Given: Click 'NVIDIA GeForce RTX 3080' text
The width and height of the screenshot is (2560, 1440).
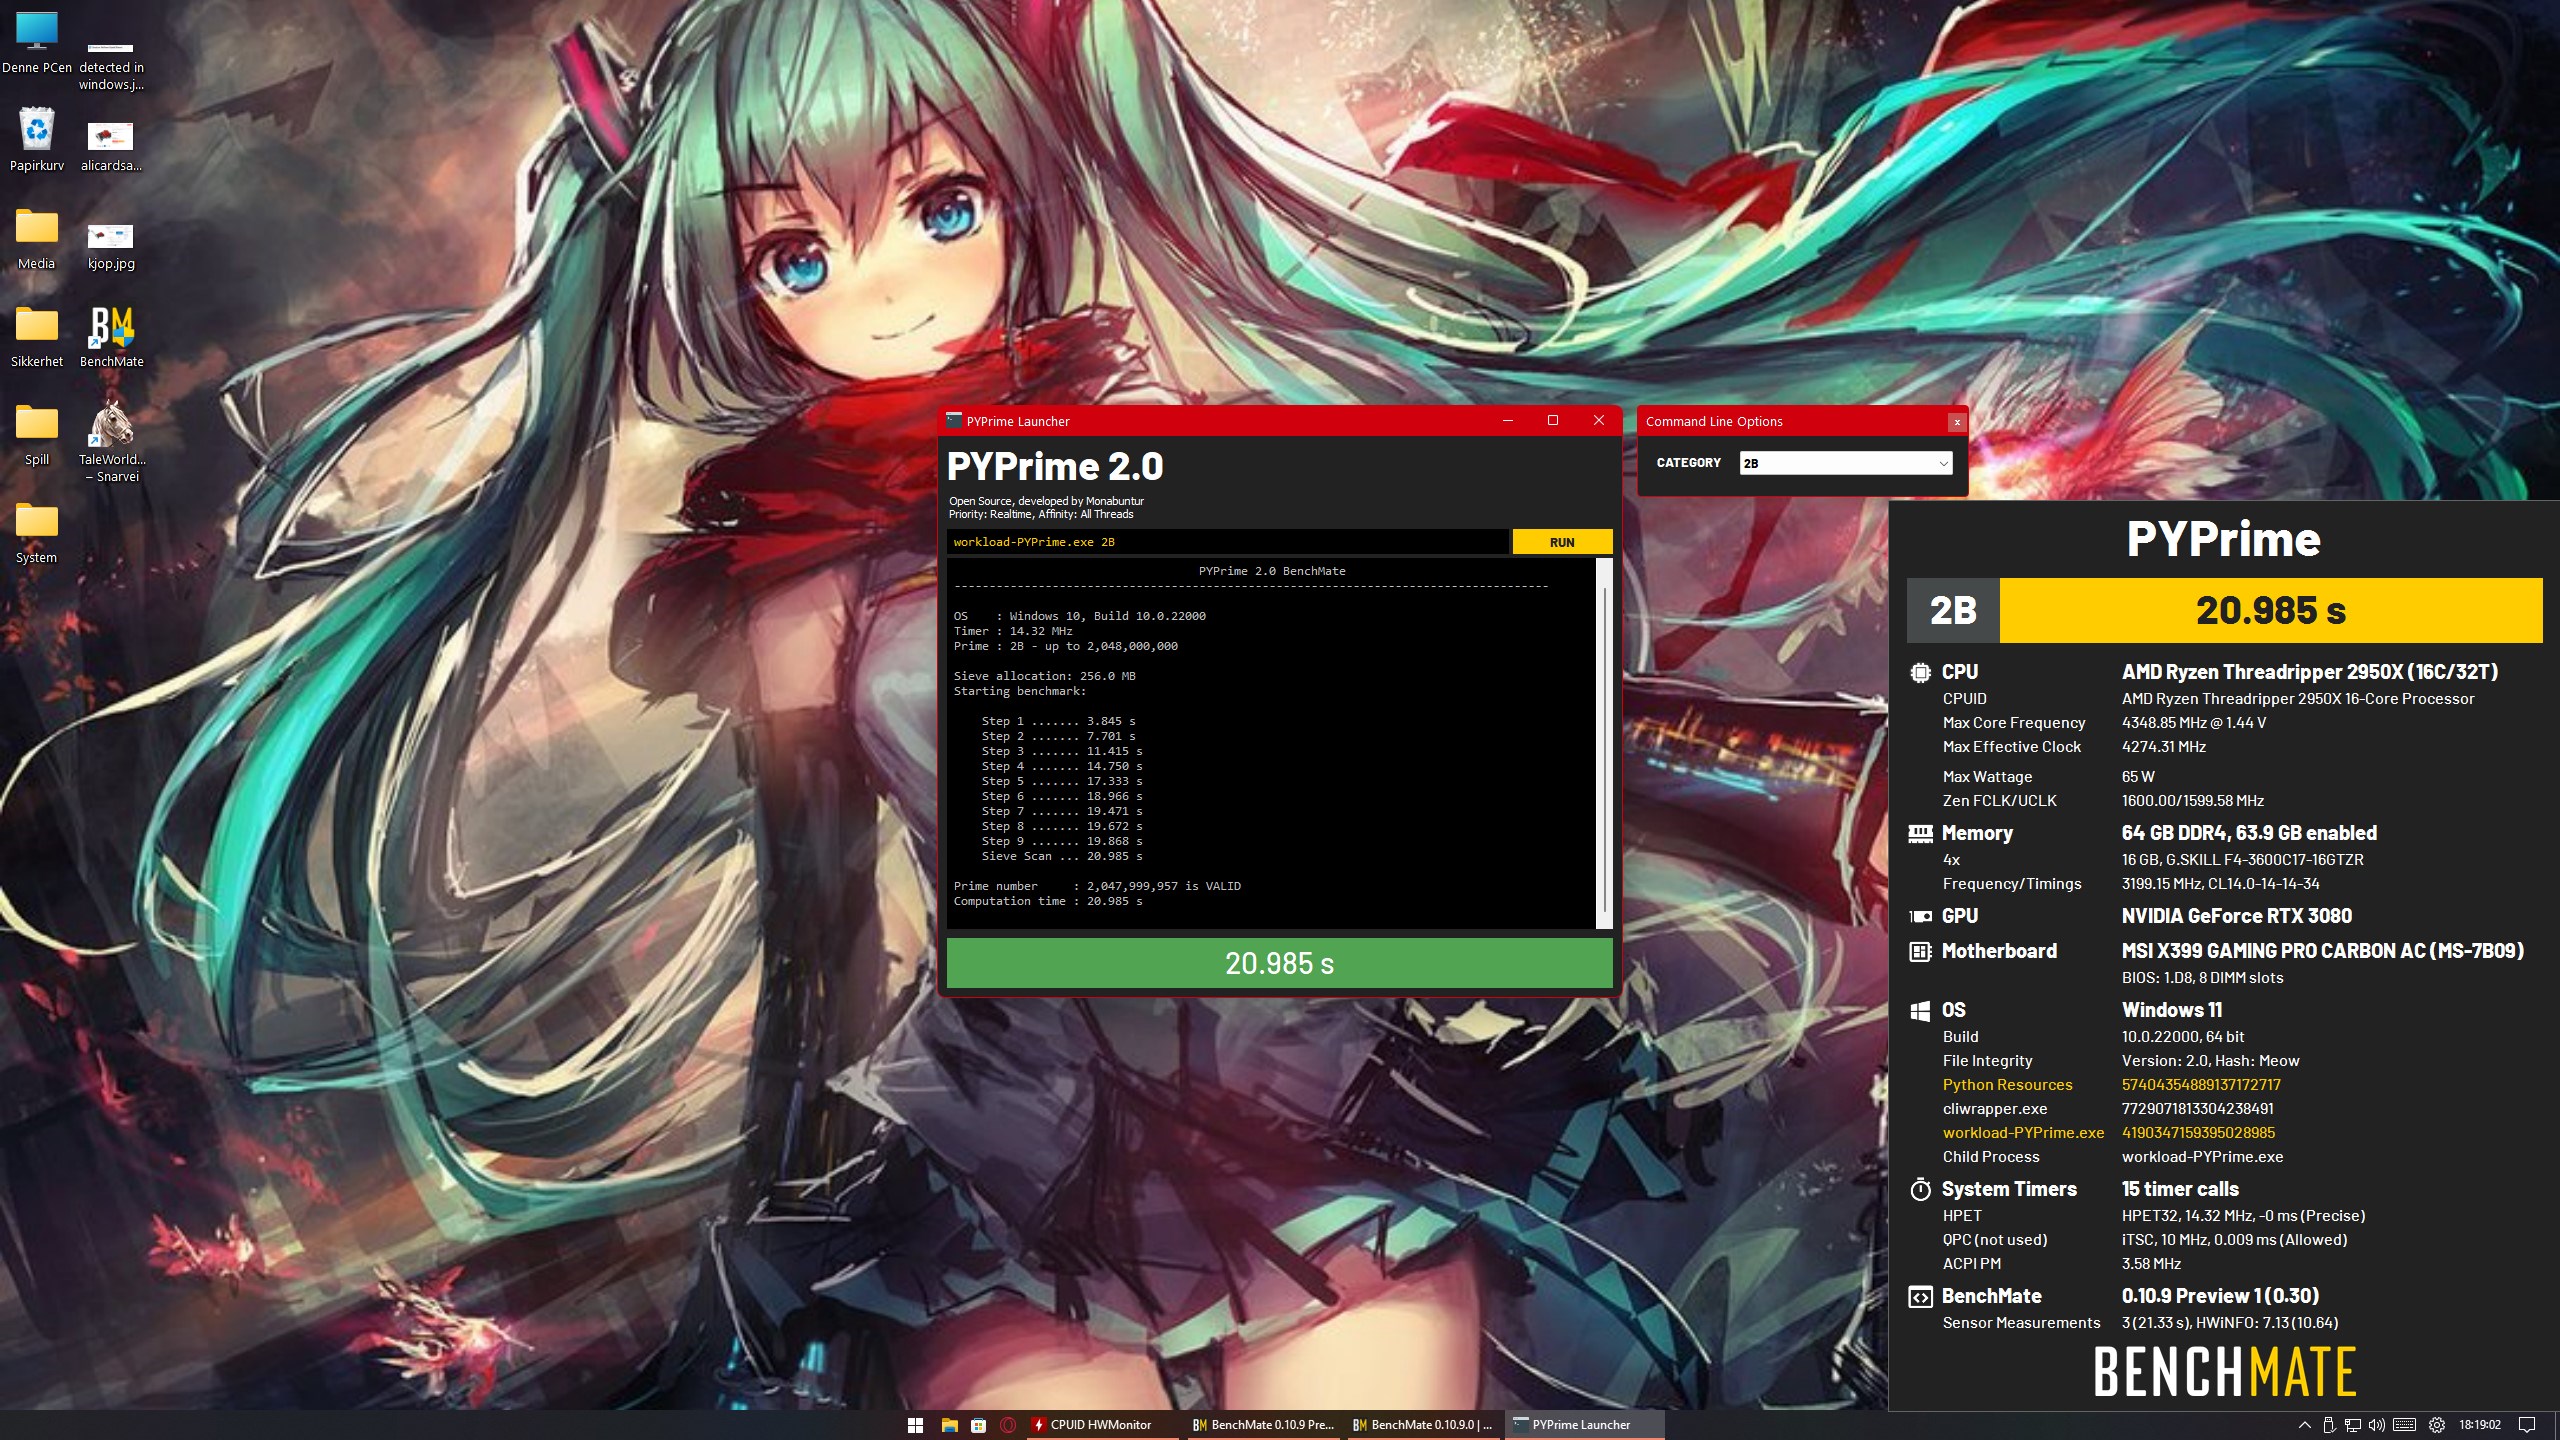Looking at the screenshot, I should (x=2236, y=916).
